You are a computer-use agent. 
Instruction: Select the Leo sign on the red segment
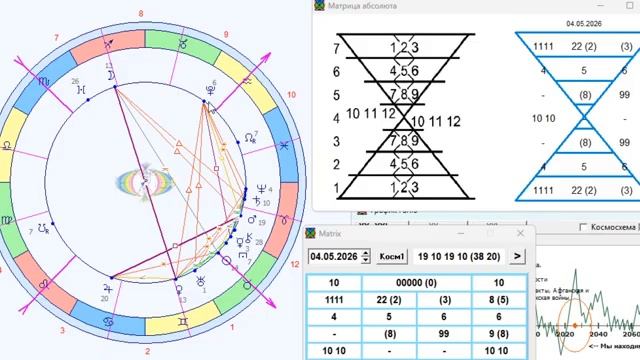[x=44, y=284]
